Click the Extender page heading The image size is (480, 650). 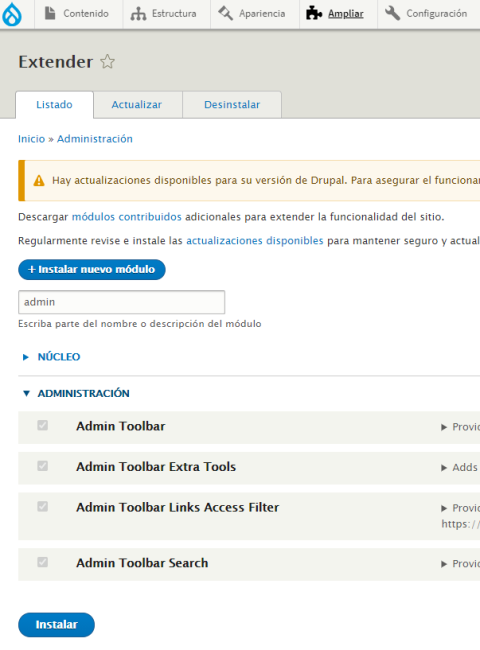pyautogui.click(x=56, y=62)
